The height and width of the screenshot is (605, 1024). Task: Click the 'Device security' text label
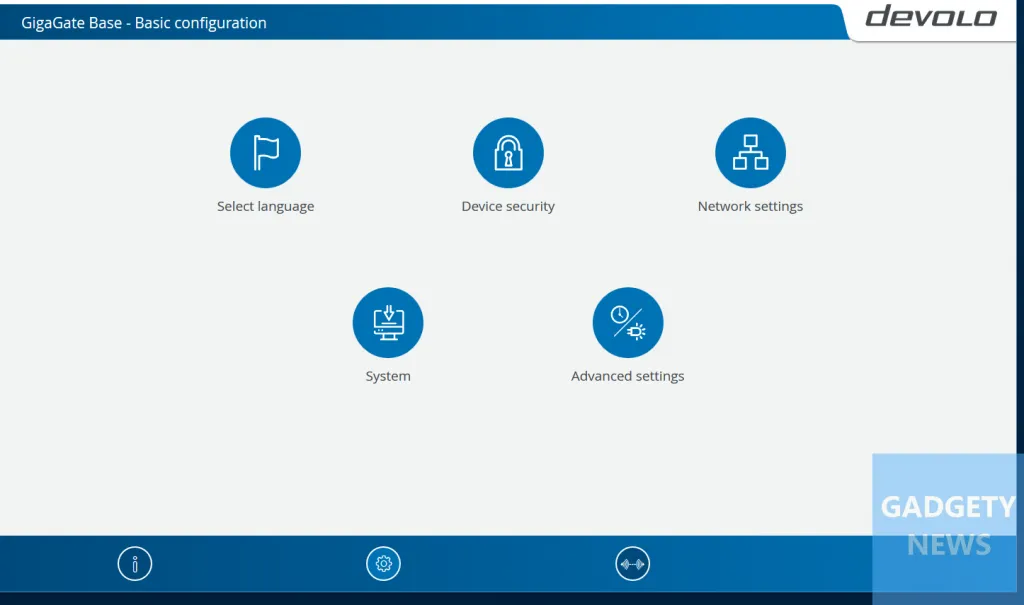point(508,206)
